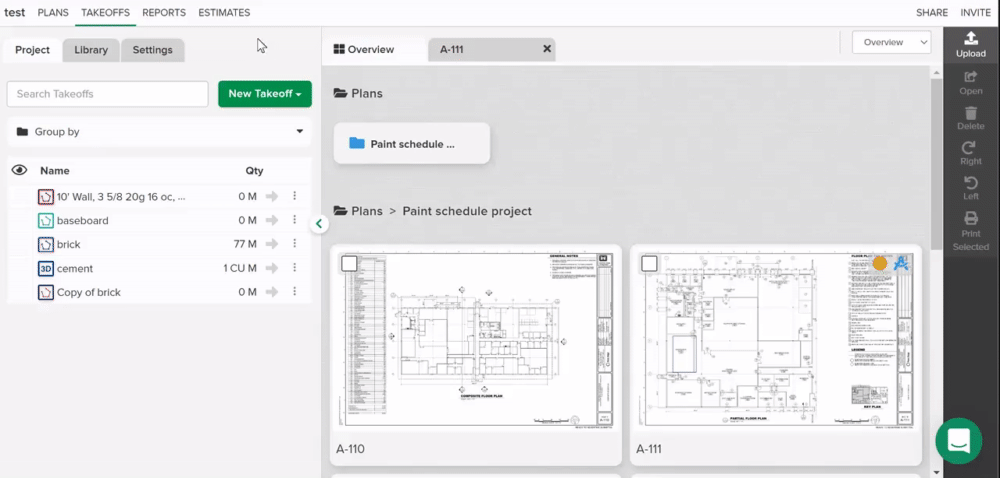Click the Open icon in right sidebar
Screen dimensions: 1000x478
971,76
